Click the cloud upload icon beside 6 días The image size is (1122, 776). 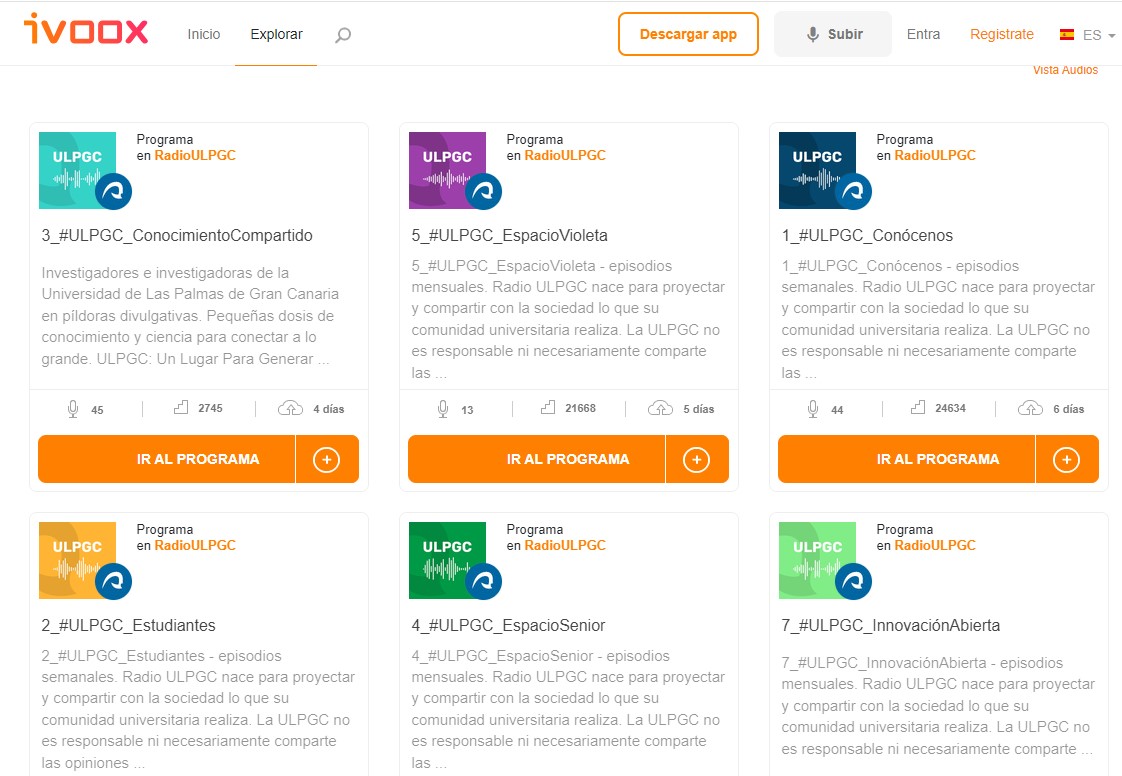click(x=1030, y=408)
